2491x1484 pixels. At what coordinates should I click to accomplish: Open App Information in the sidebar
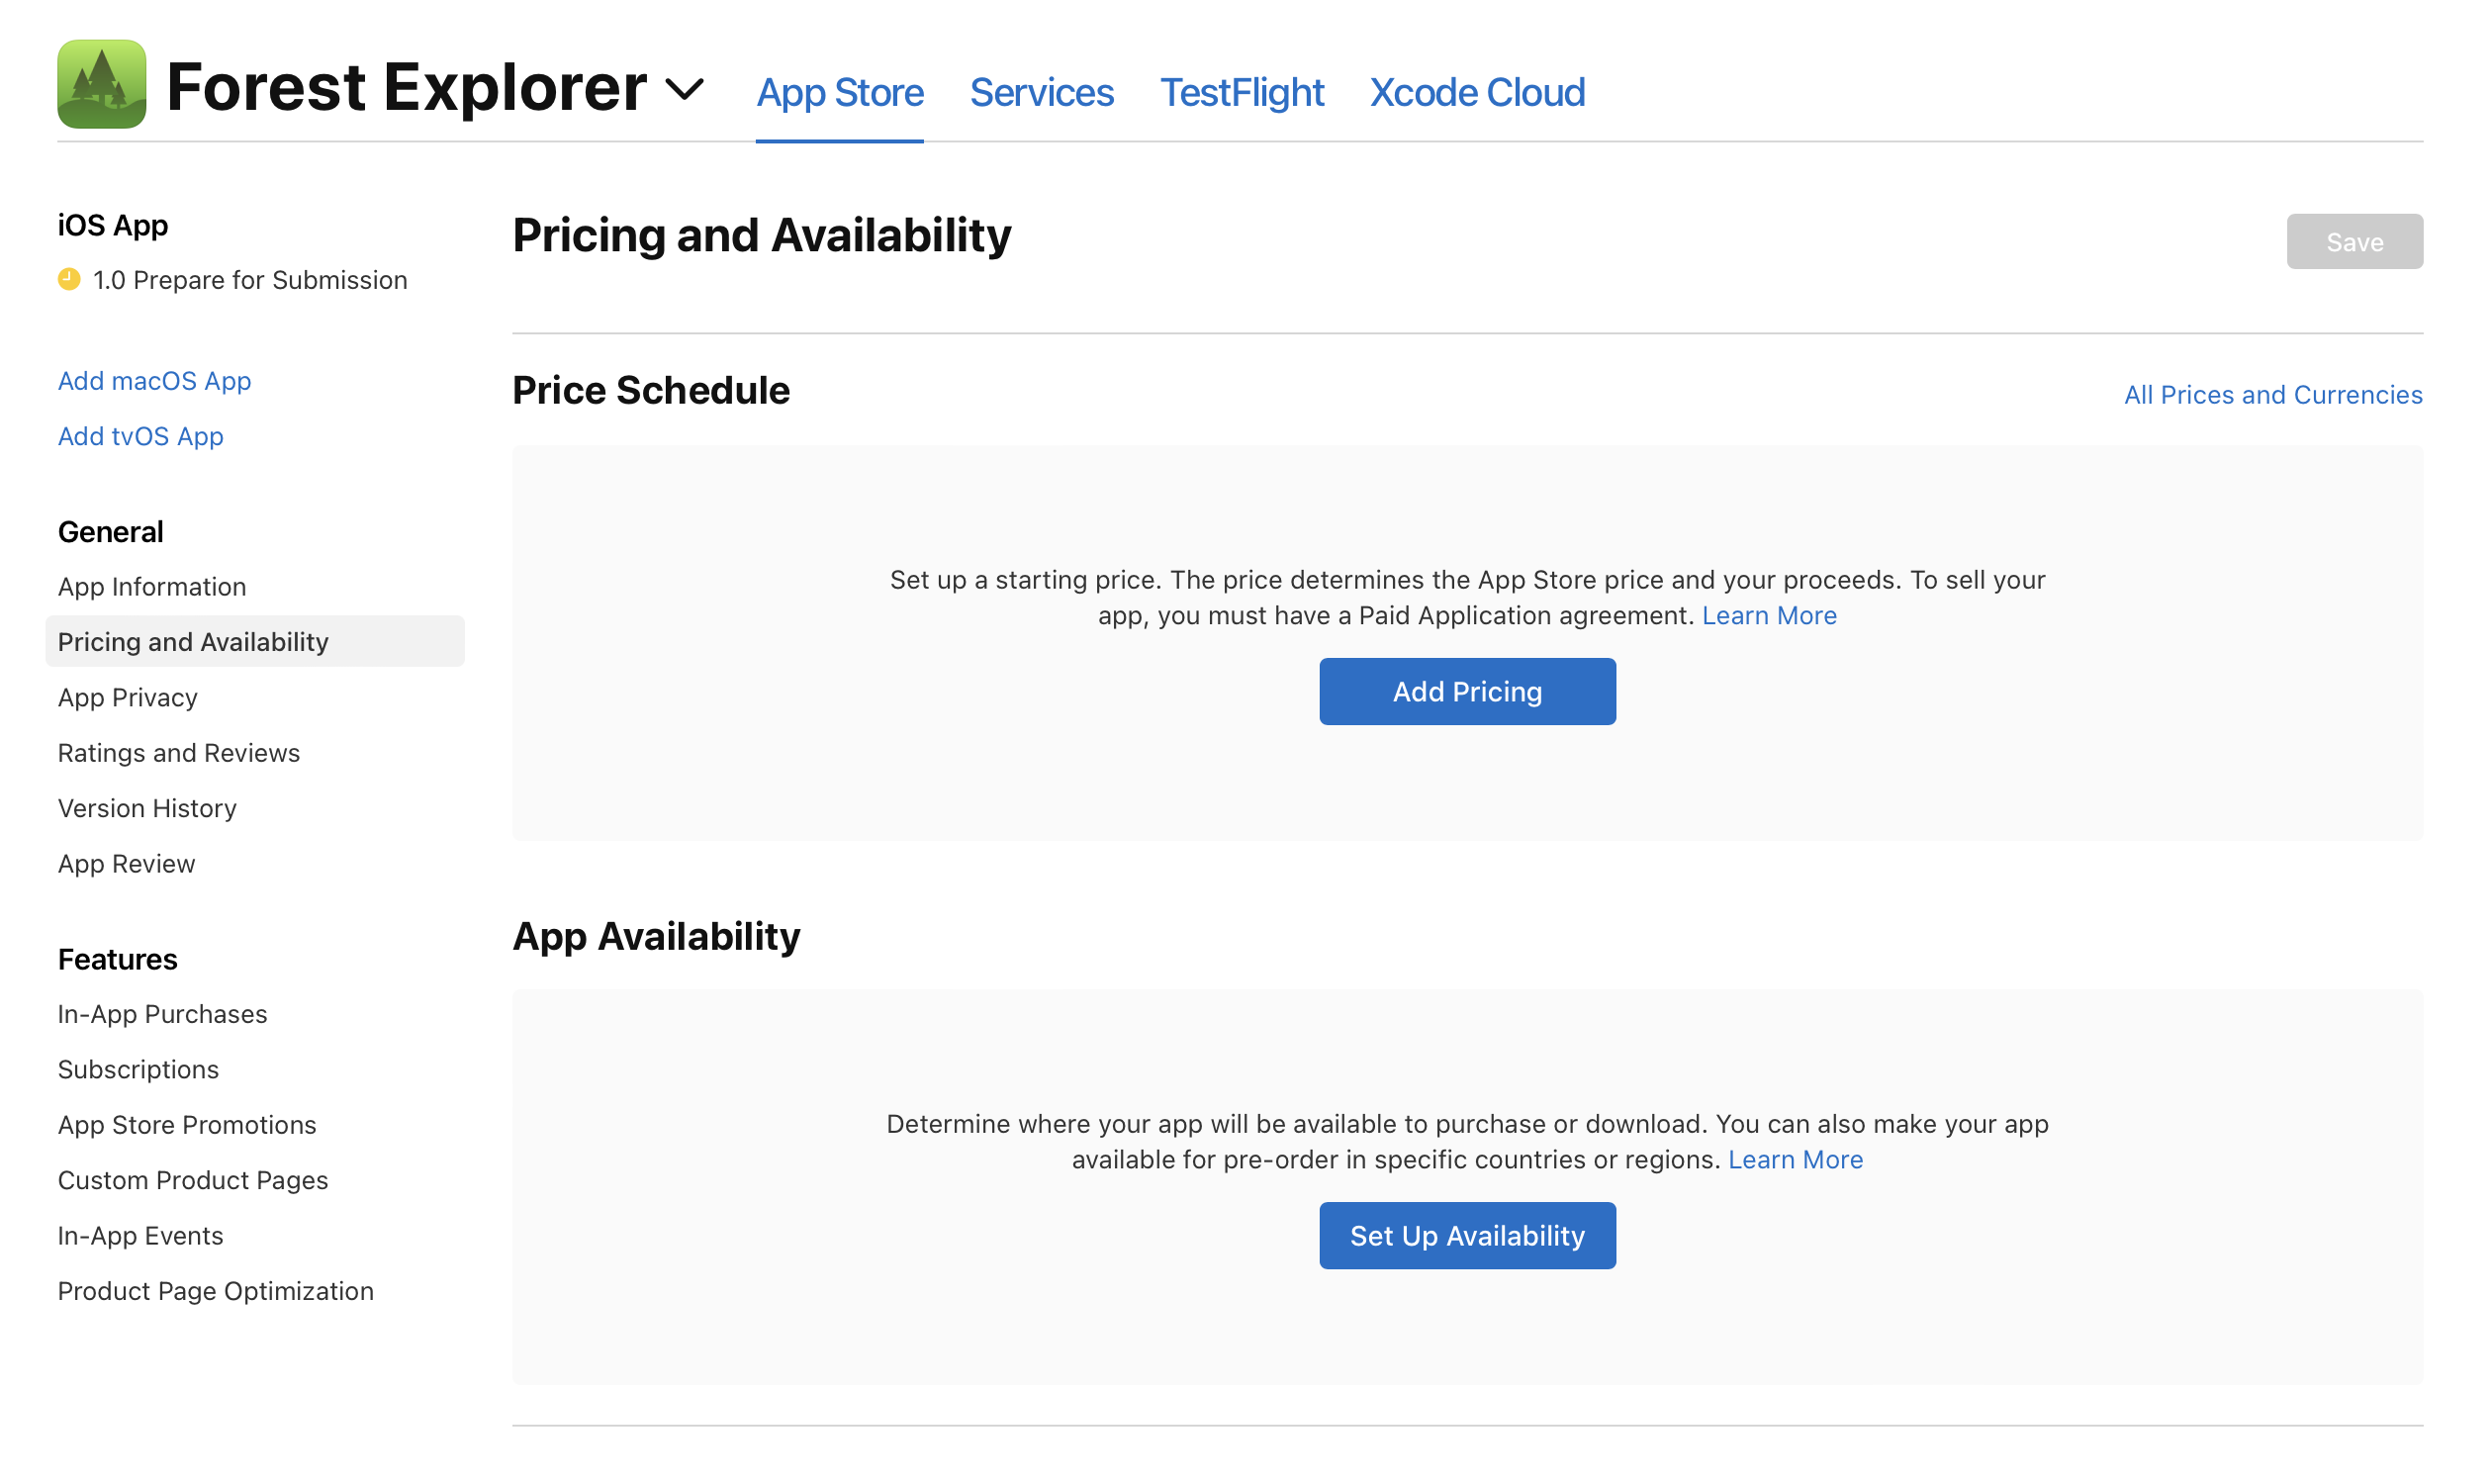[152, 586]
